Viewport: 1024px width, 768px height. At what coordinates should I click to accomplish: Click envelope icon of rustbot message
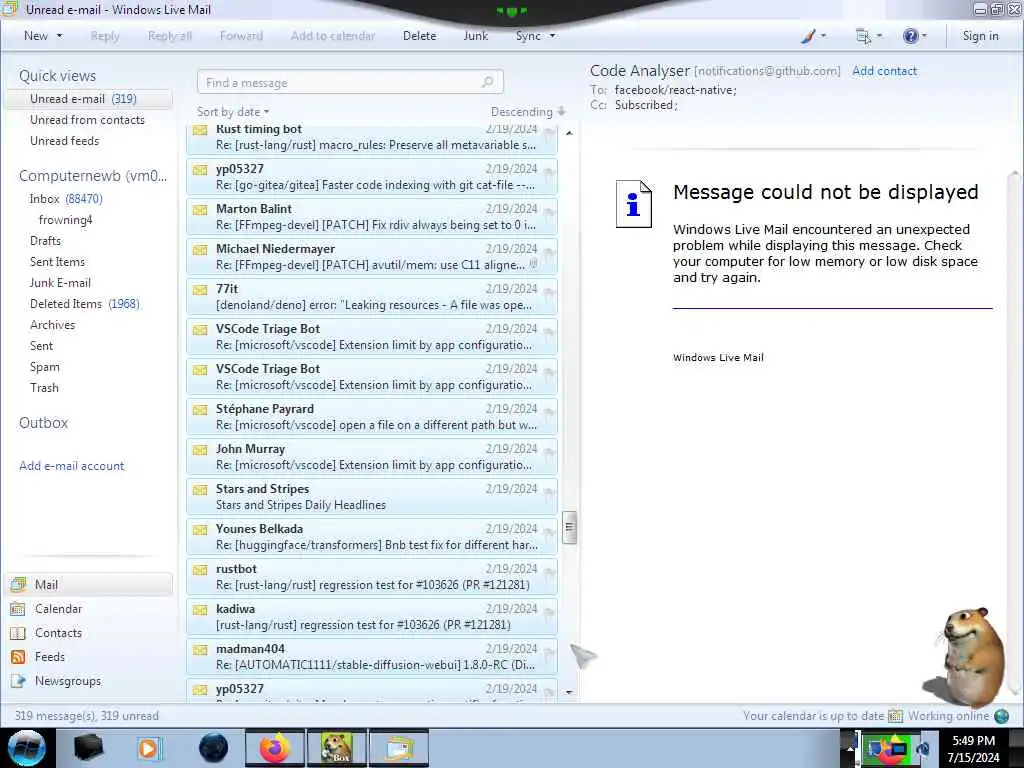click(x=200, y=569)
